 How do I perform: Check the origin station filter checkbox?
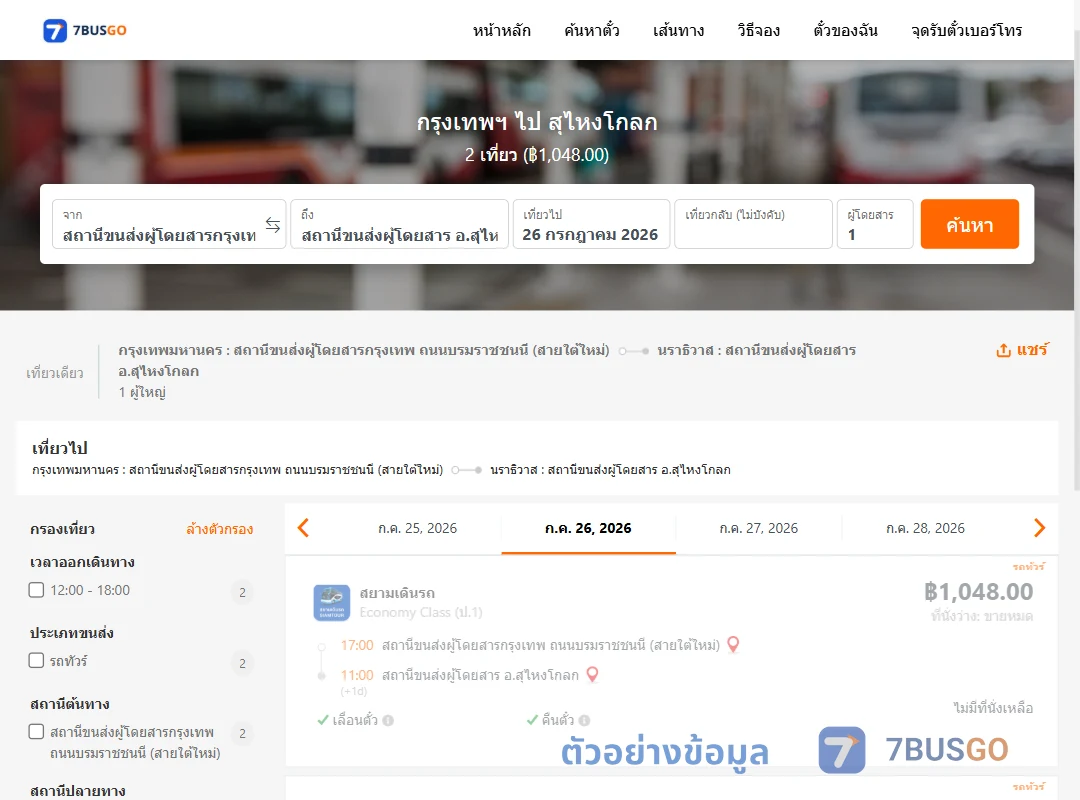(37, 731)
